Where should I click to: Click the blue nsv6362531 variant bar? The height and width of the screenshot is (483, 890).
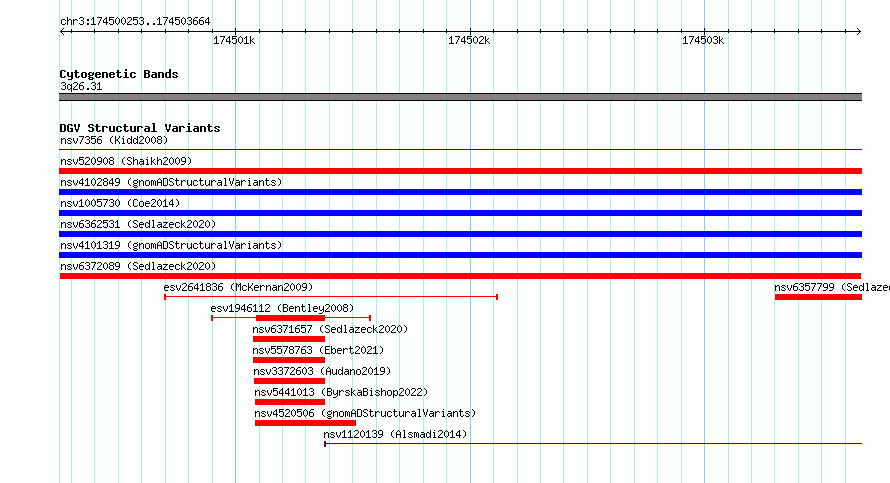(x=460, y=234)
